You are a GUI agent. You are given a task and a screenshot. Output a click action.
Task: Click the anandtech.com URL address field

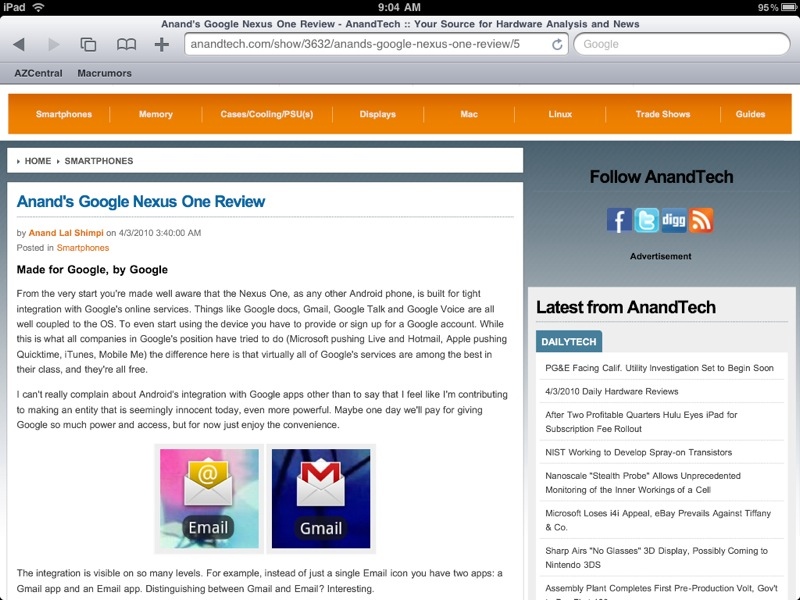376,44
